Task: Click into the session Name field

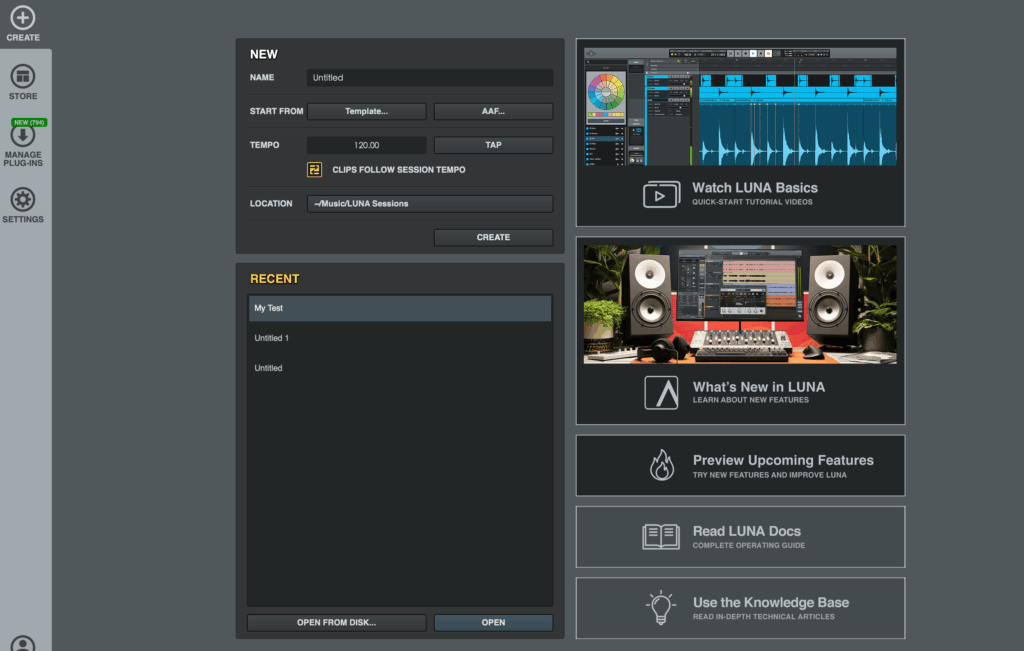Action: coord(429,77)
